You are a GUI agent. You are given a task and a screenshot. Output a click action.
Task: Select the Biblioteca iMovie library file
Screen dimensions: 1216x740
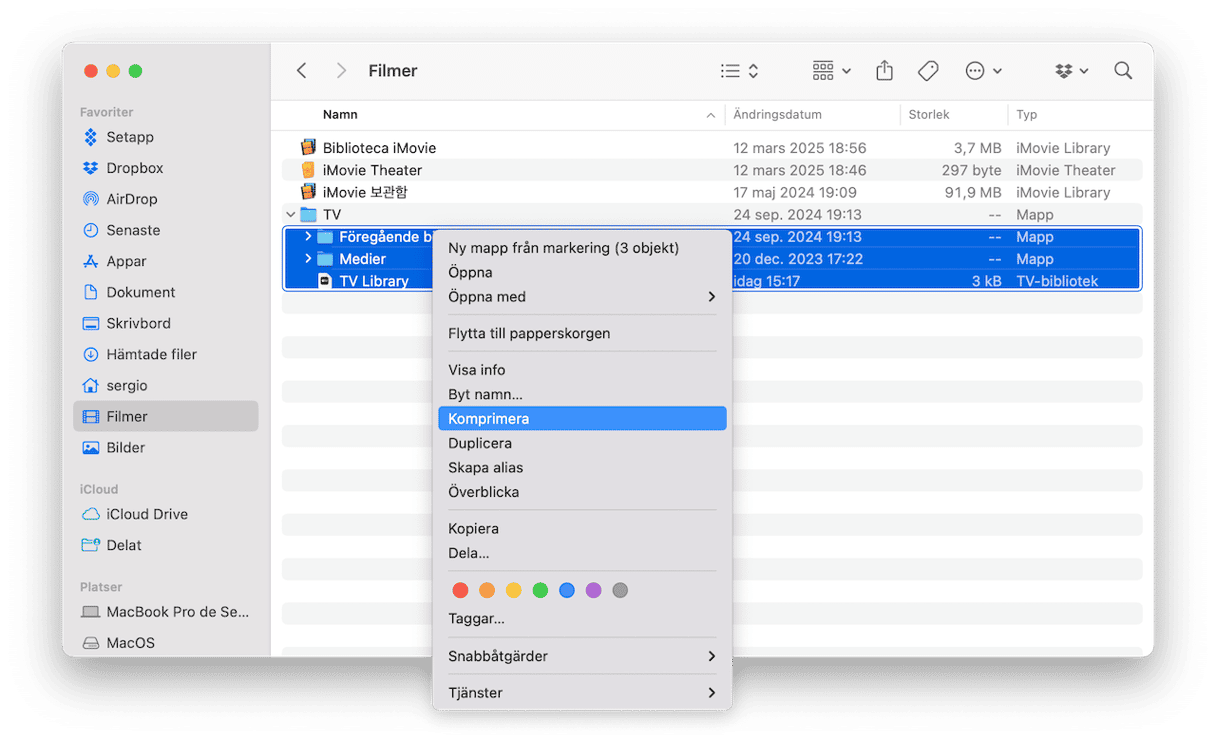coord(379,148)
